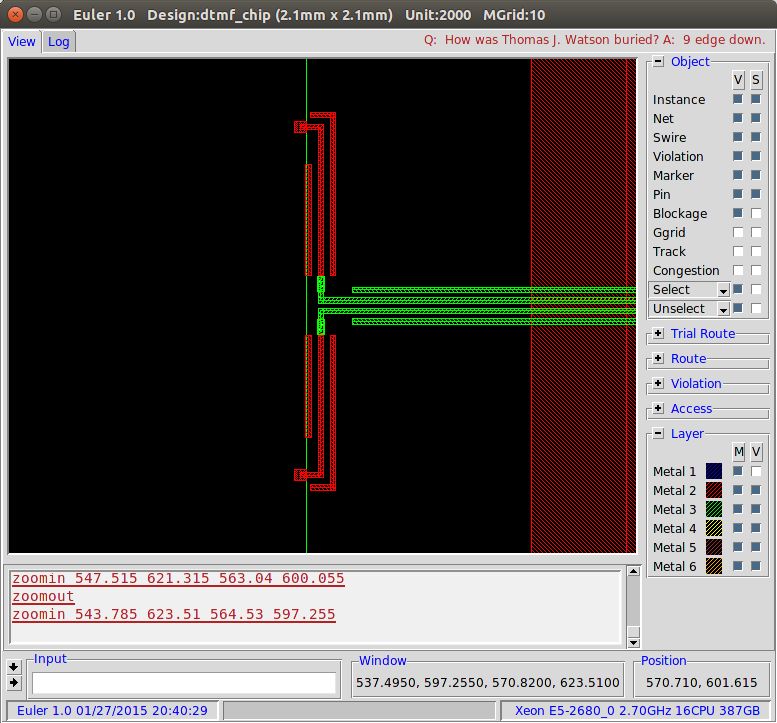
Task: Toggle Marker selectable checkbox
Action: 756,175
